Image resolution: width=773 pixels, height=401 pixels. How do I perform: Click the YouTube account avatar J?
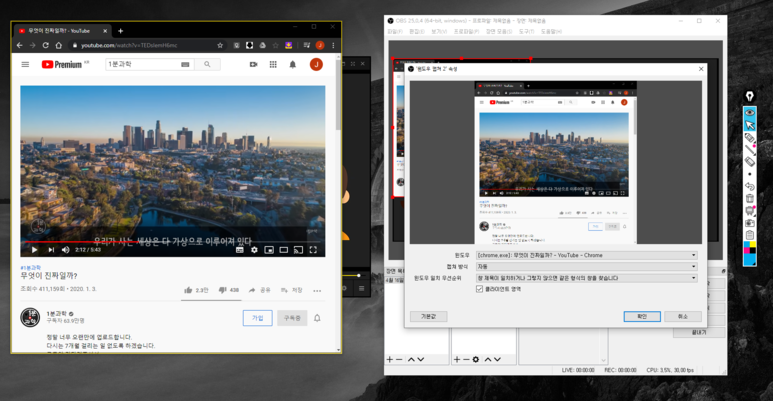pos(316,64)
